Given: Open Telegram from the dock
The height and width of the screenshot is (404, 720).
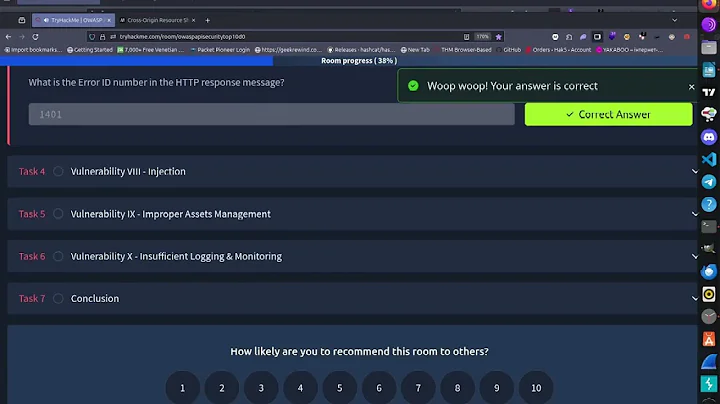Looking at the screenshot, I should (709, 182).
